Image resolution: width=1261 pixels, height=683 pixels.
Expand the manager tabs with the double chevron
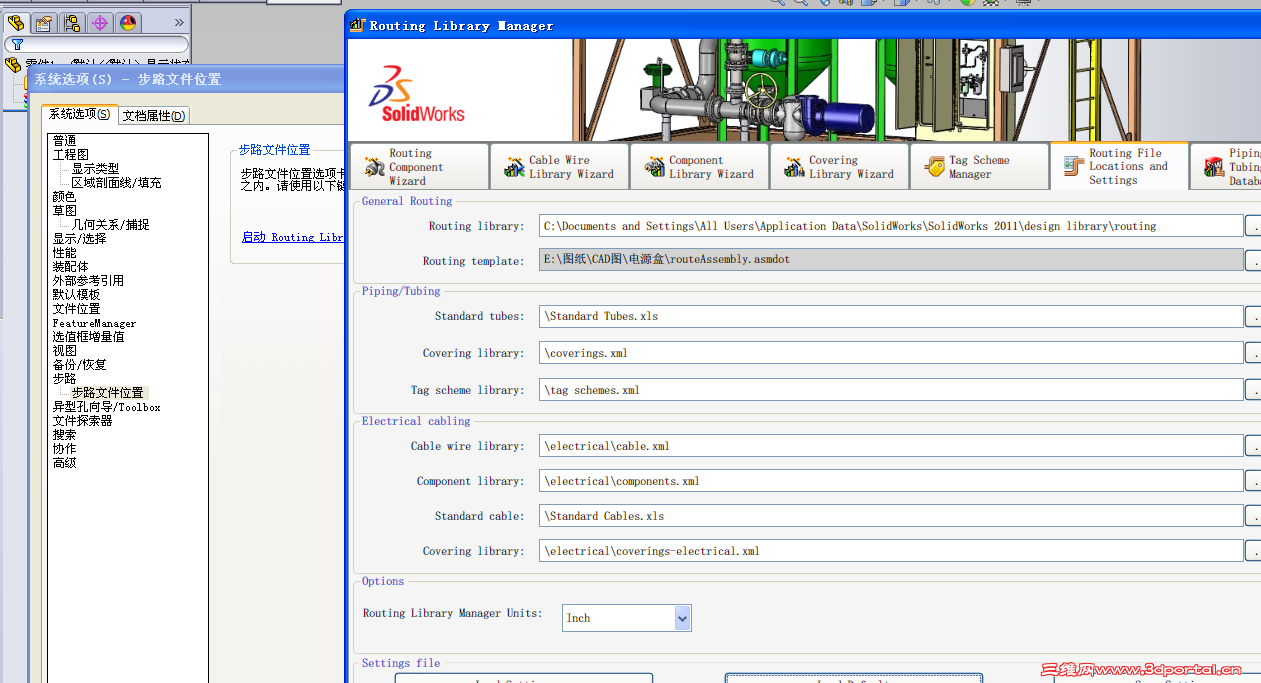pos(178,22)
